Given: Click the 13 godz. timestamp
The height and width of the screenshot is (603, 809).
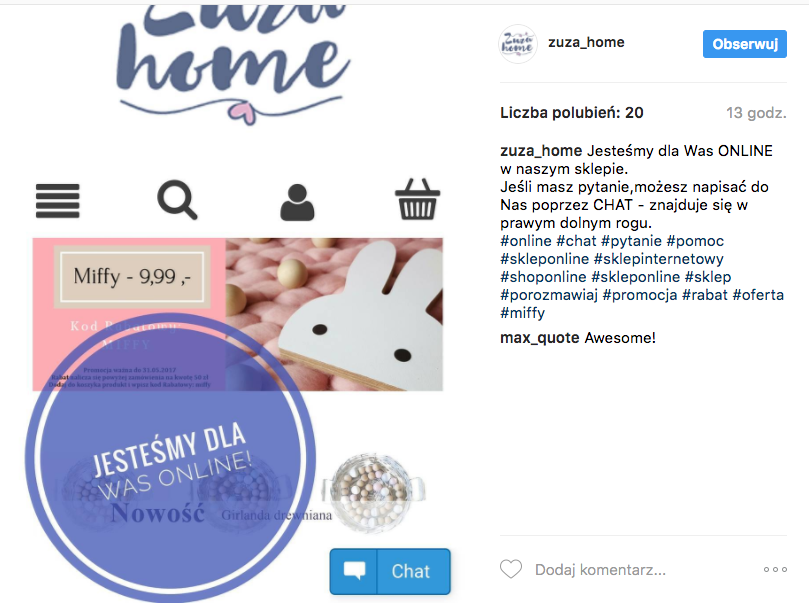Looking at the screenshot, I should point(756,112).
